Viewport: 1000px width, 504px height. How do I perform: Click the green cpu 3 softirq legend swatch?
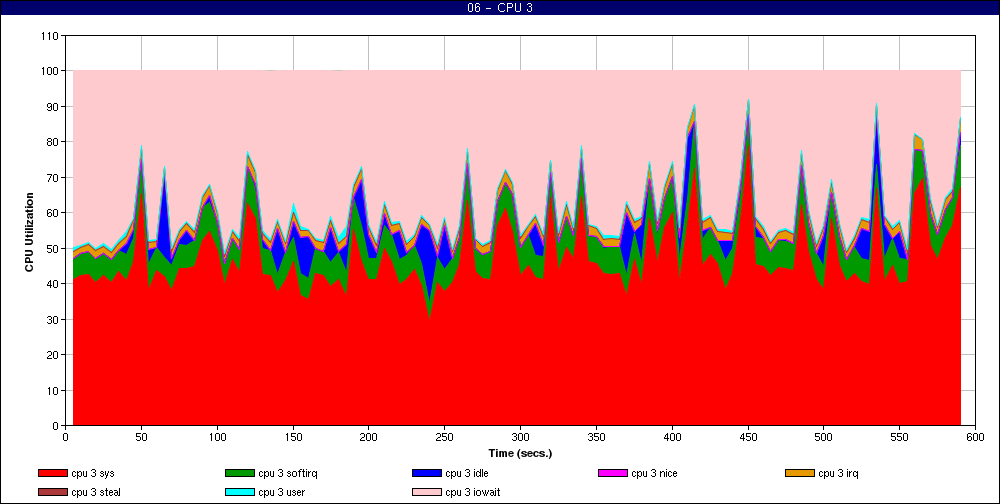239,473
